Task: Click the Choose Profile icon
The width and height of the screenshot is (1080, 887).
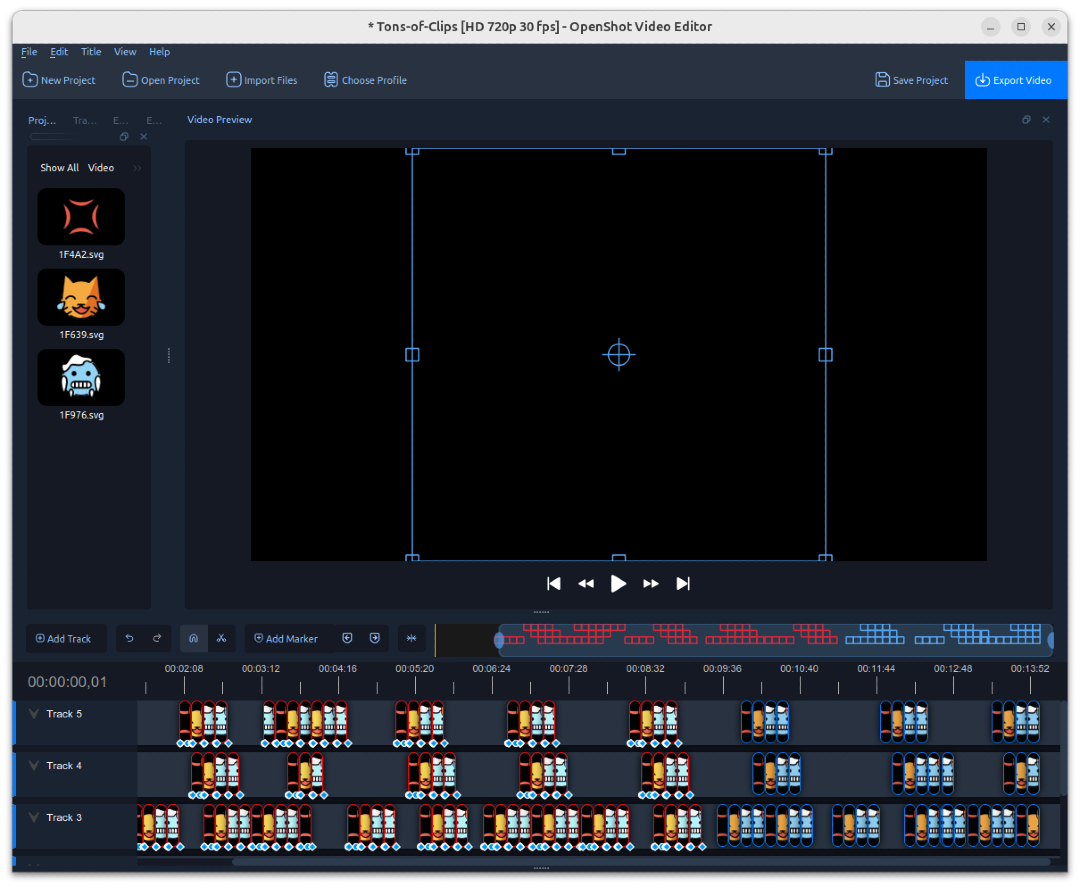Action: tap(330, 80)
